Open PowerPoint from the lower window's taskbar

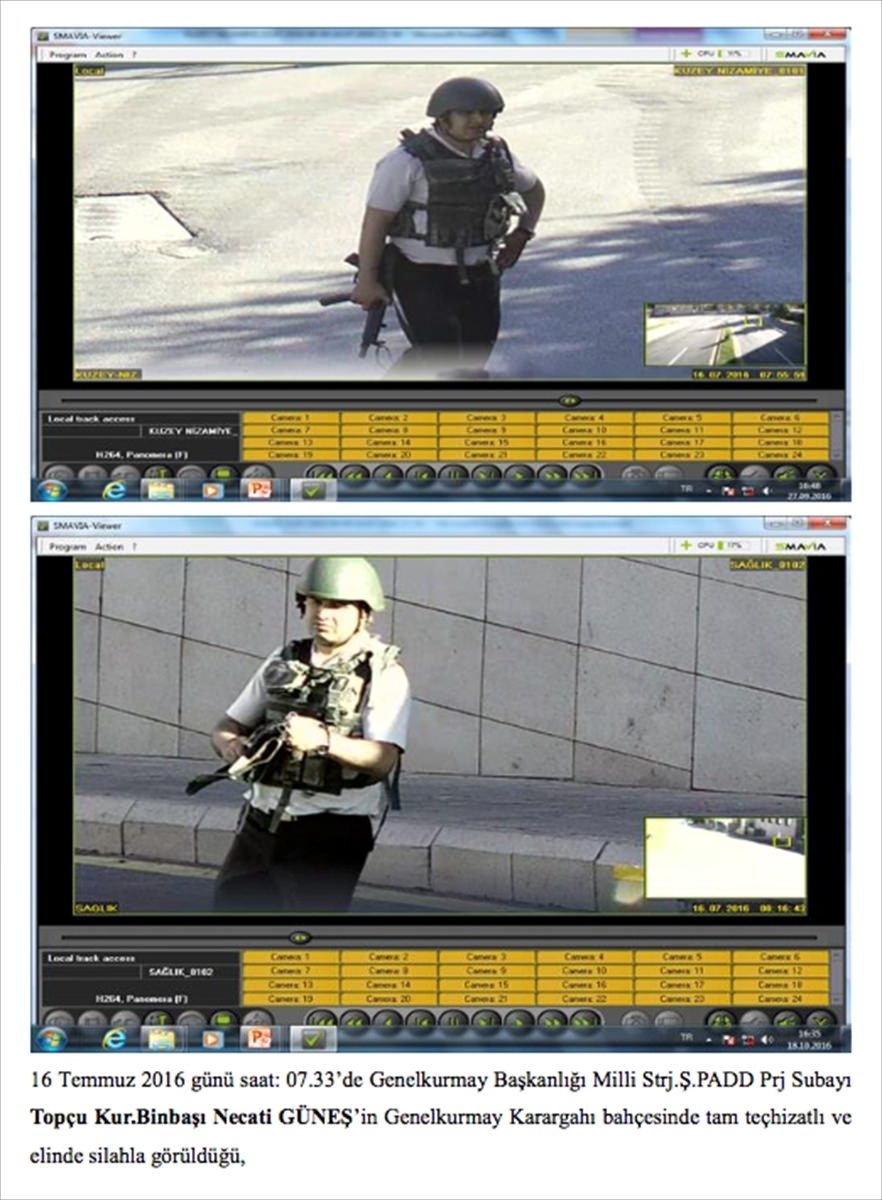tap(260, 1038)
